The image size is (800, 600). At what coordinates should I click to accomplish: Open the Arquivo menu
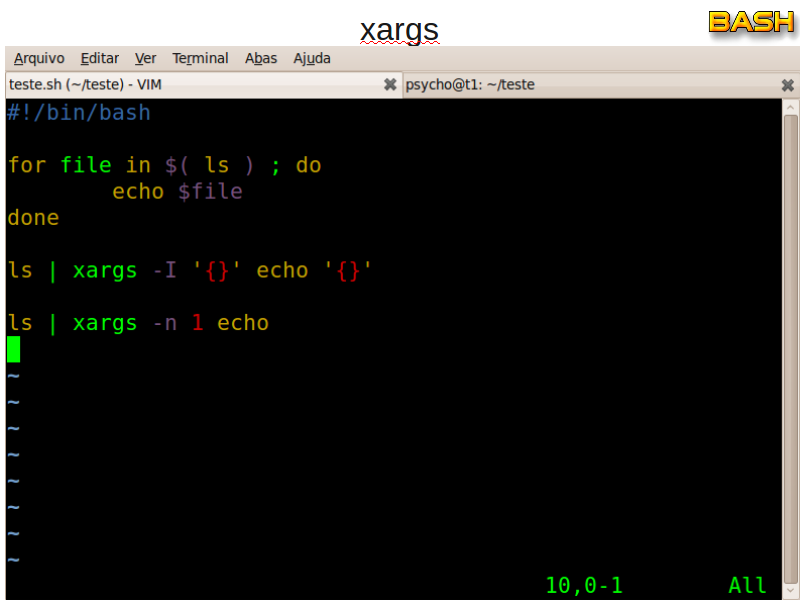[x=39, y=58]
